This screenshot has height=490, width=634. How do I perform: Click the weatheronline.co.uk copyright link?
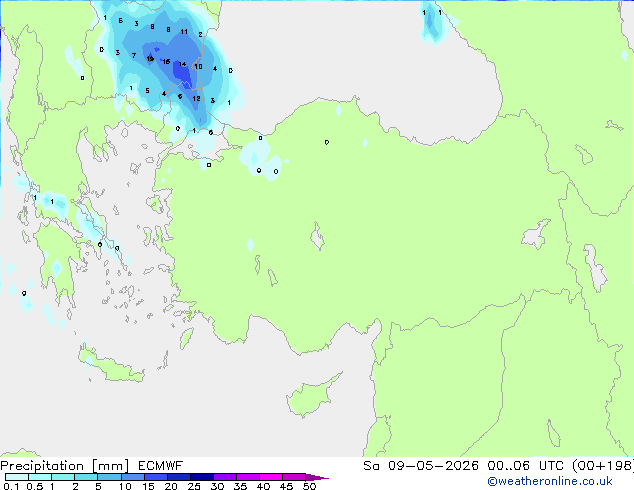click(x=549, y=481)
